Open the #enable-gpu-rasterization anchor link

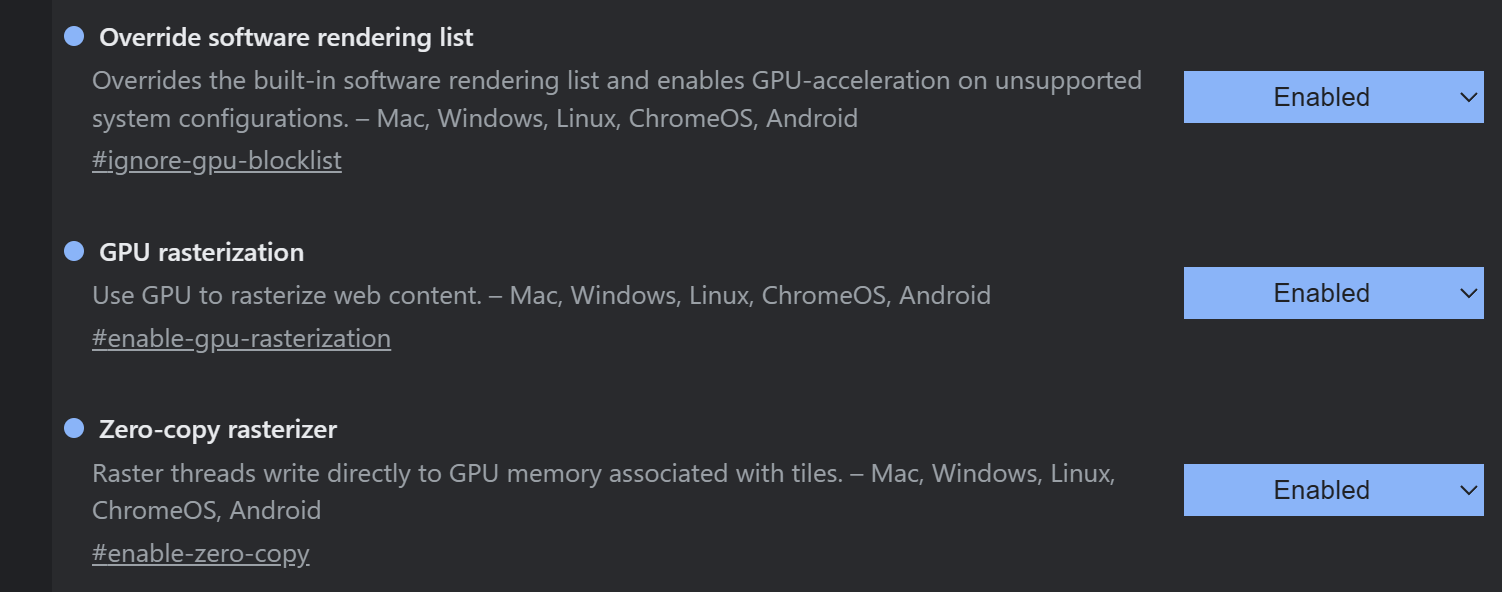241,339
